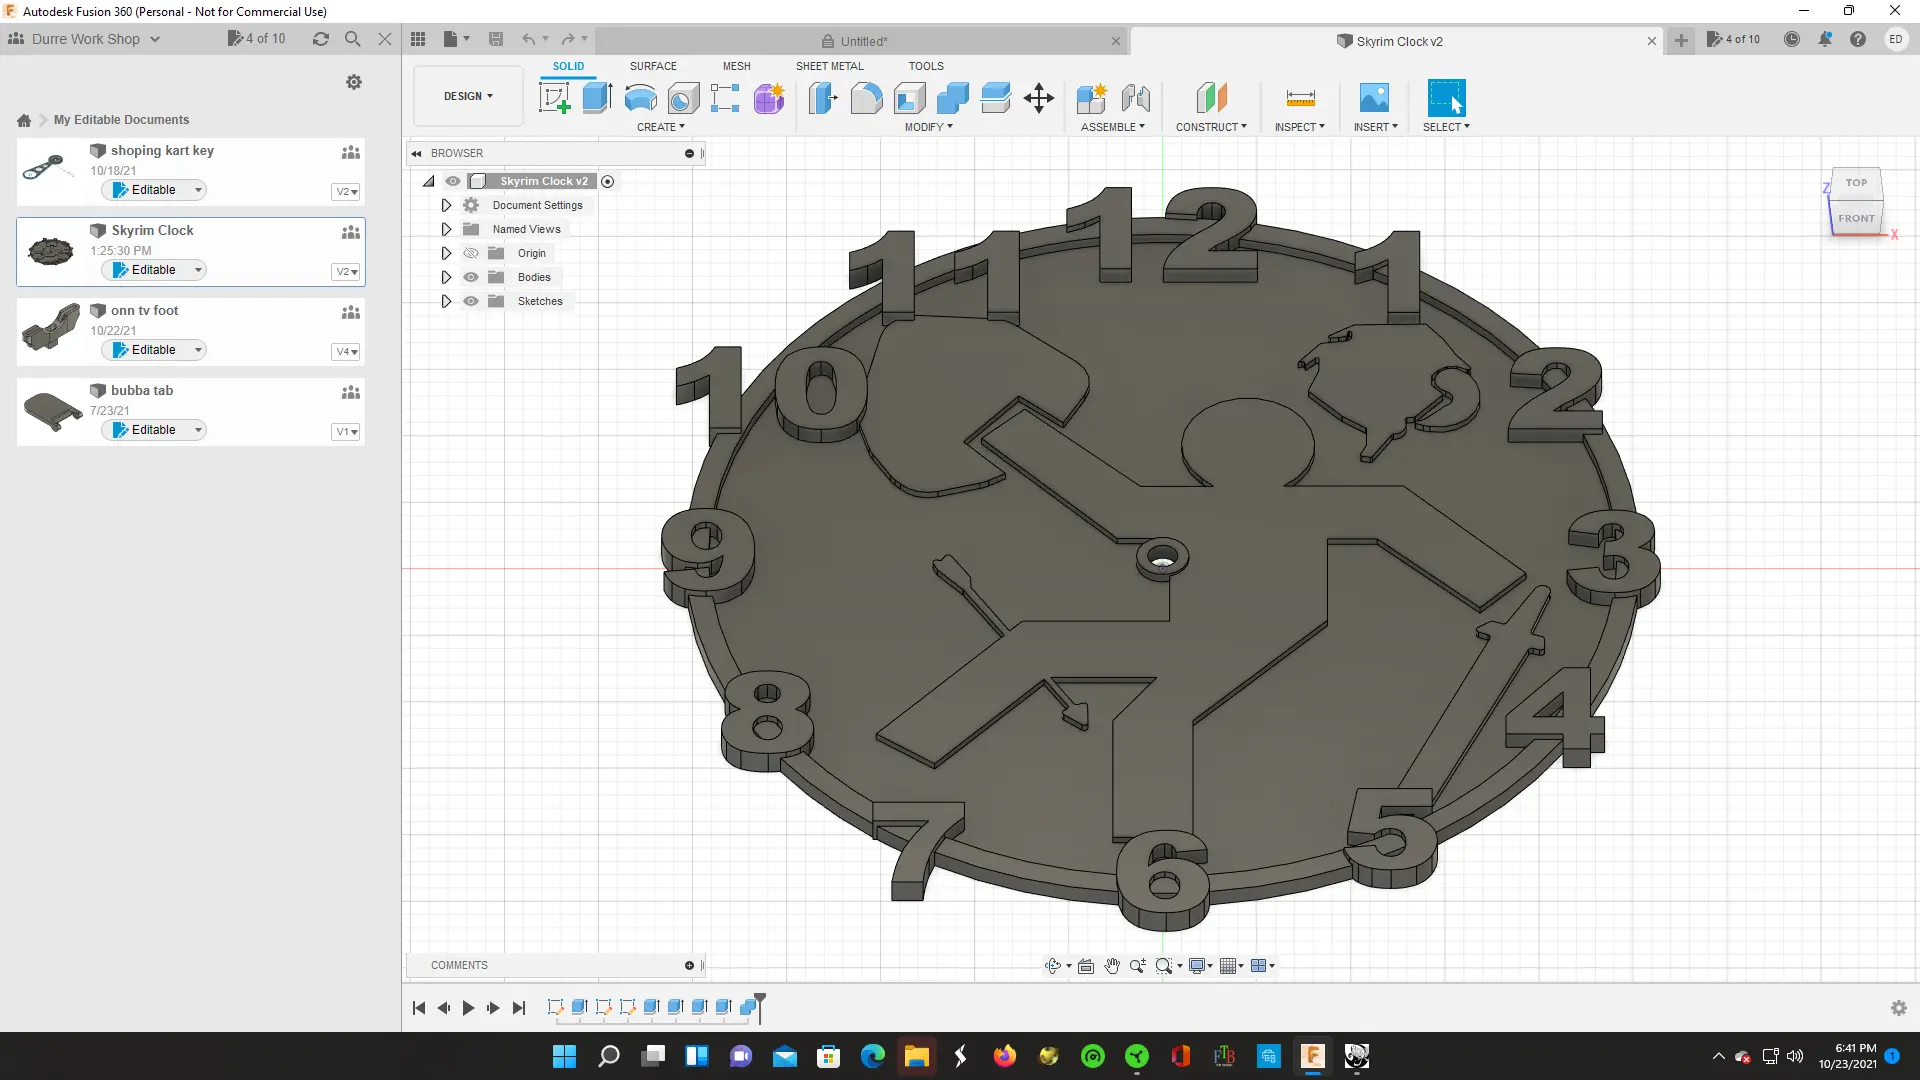This screenshot has height=1080, width=1920.
Task: Open the job status clock icon
Action: point(1792,39)
